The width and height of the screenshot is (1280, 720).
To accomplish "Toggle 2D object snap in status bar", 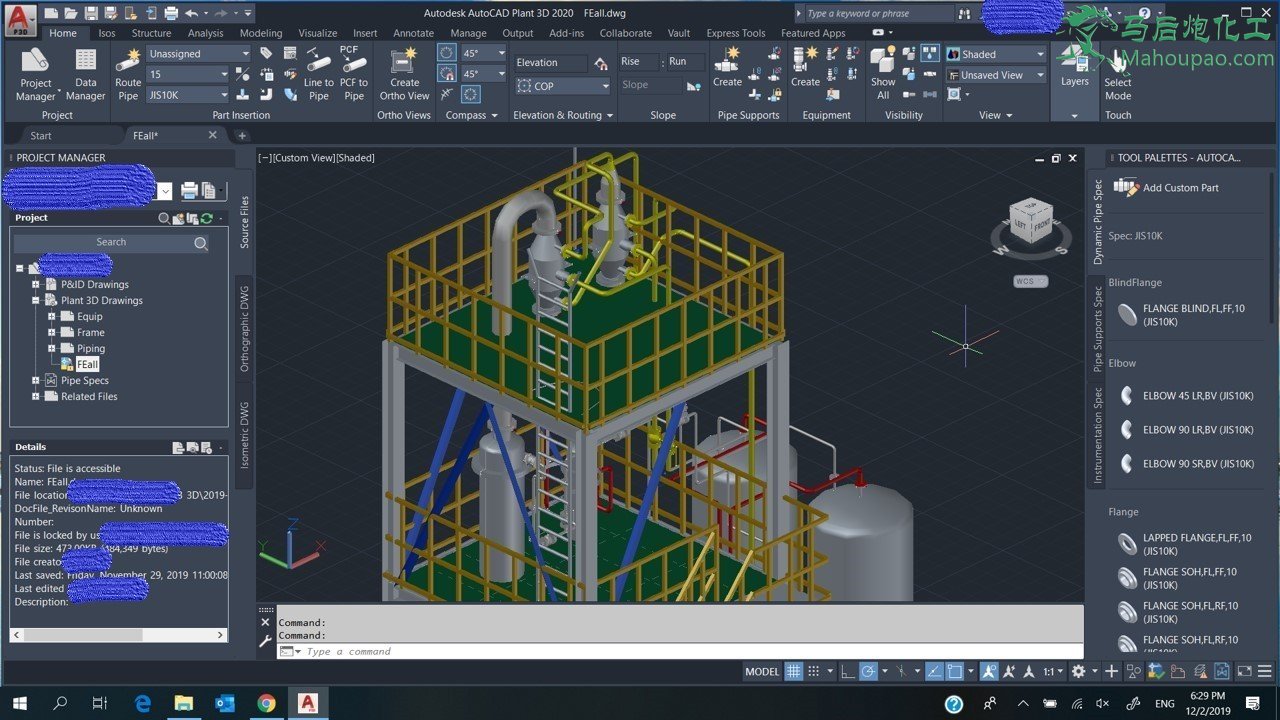I will click(955, 672).
